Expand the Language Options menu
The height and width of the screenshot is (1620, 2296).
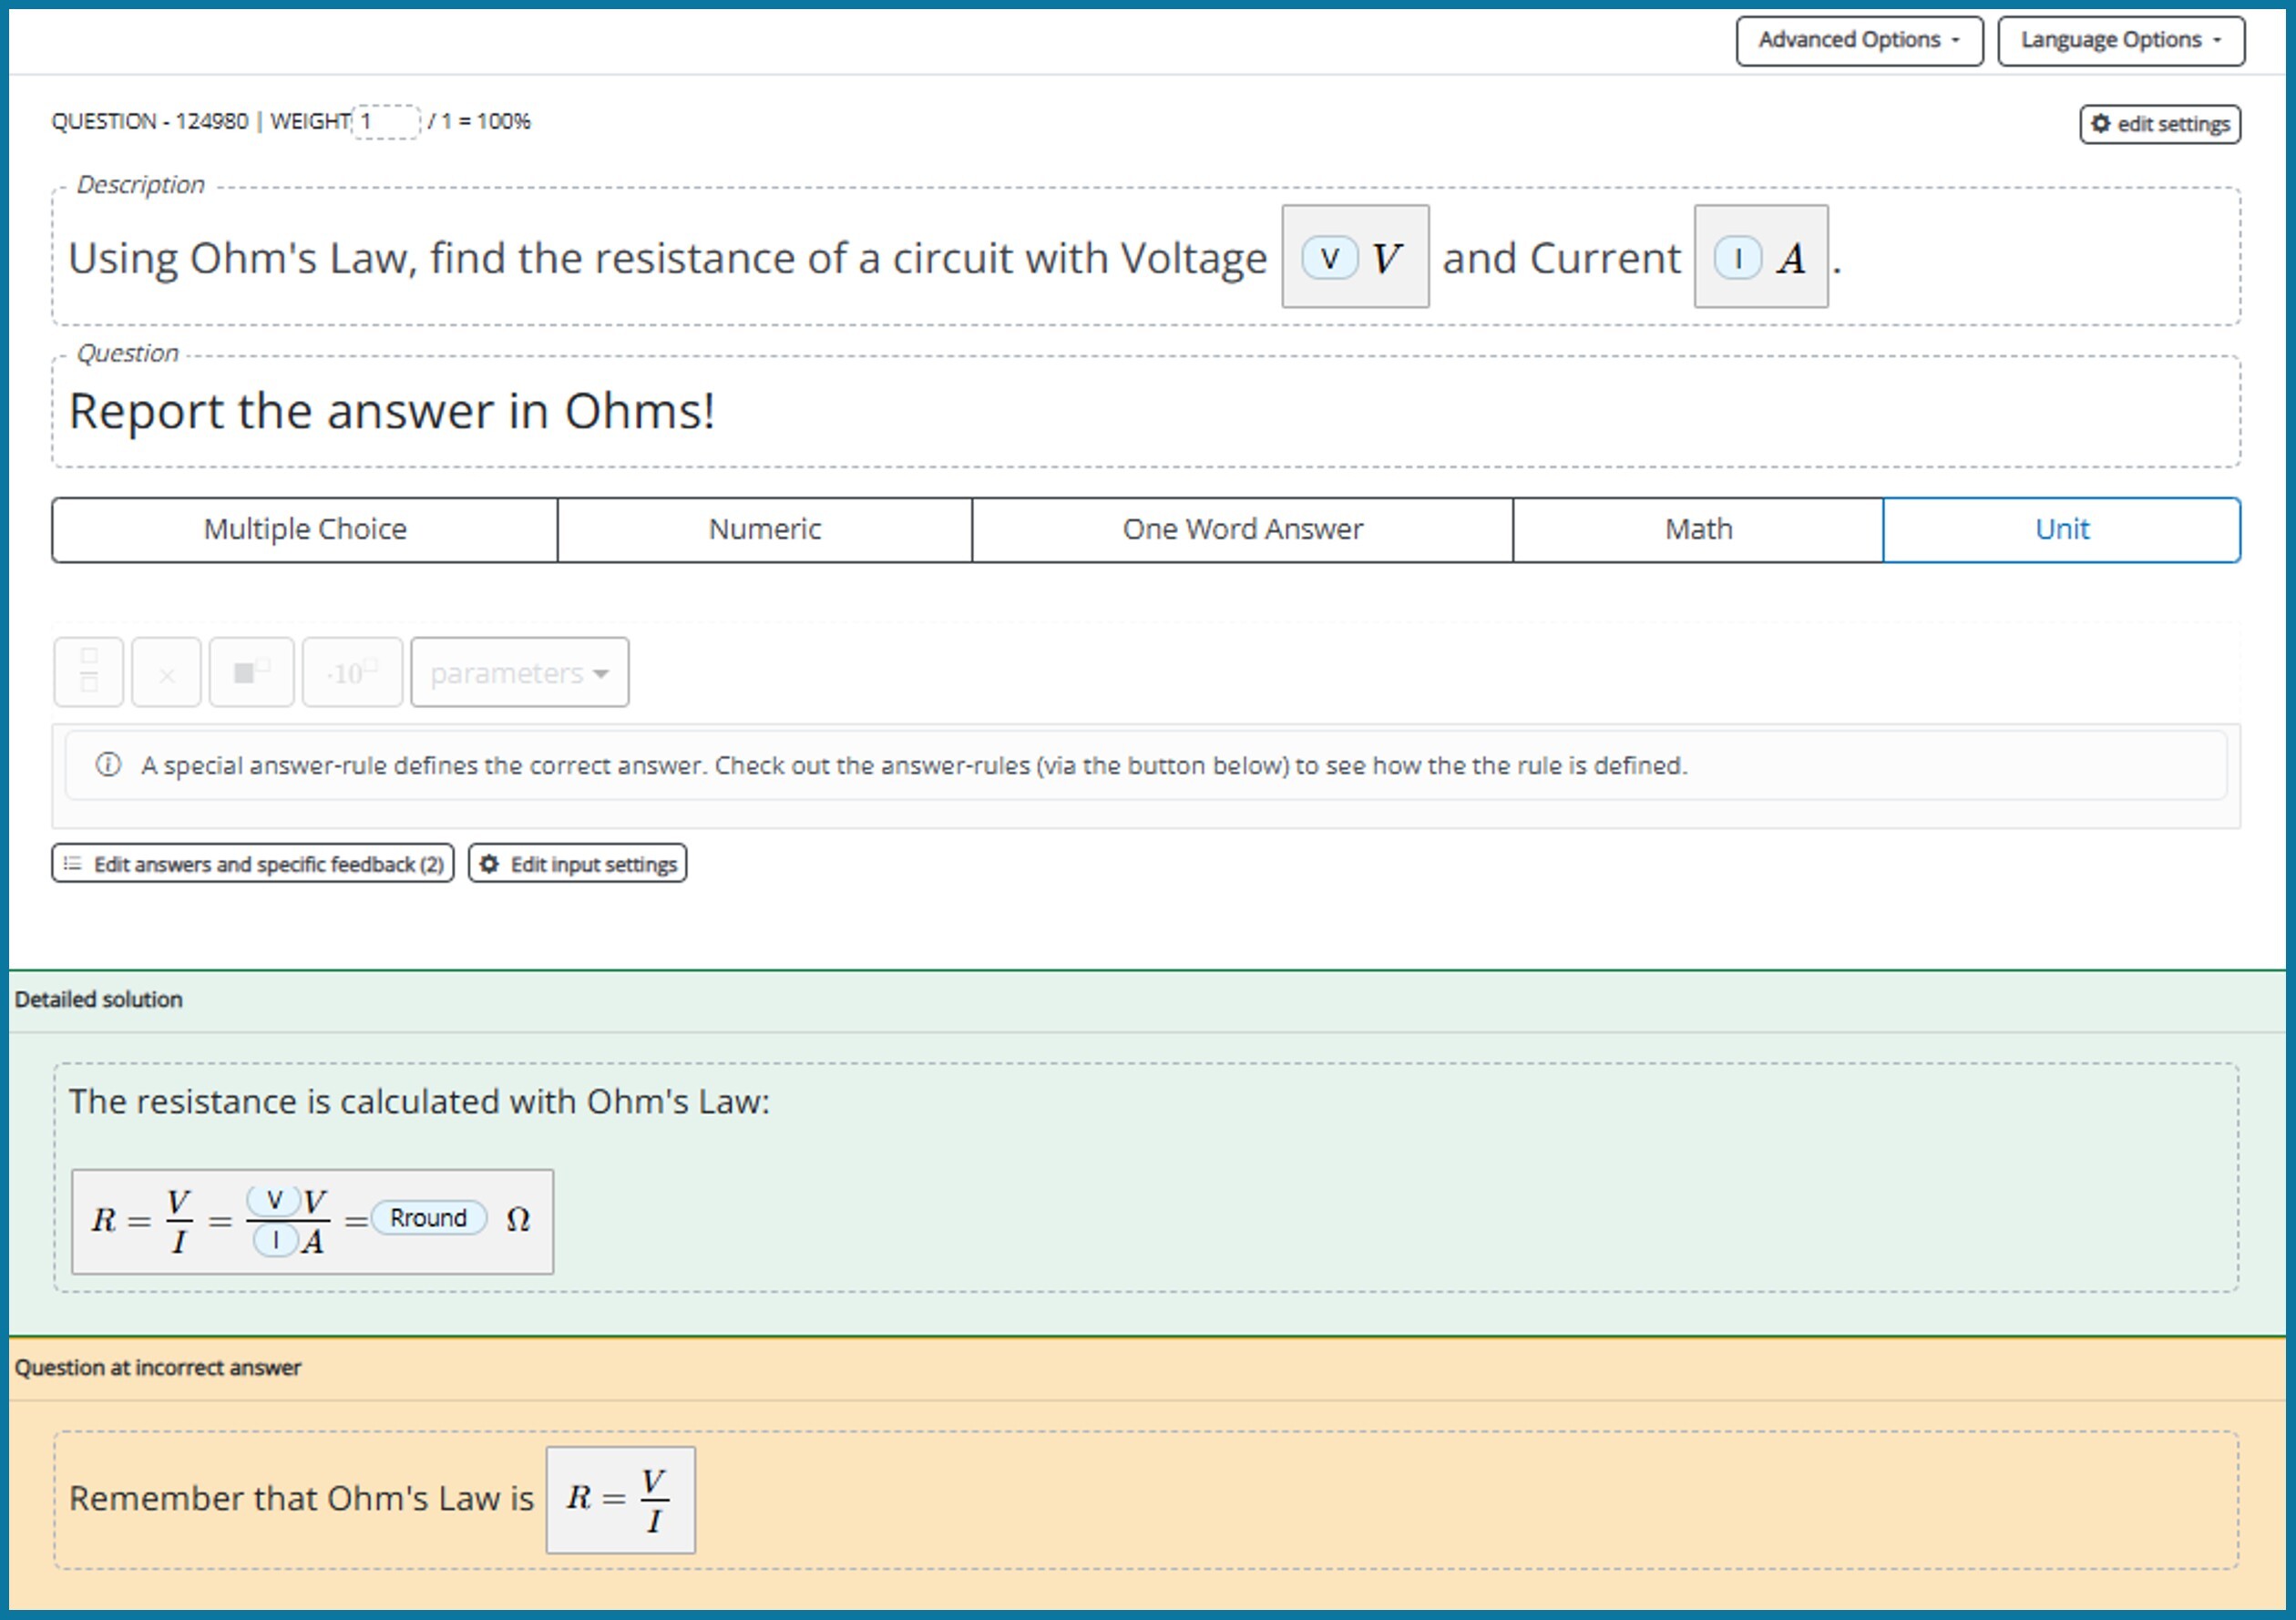(x=2120, y=40)
